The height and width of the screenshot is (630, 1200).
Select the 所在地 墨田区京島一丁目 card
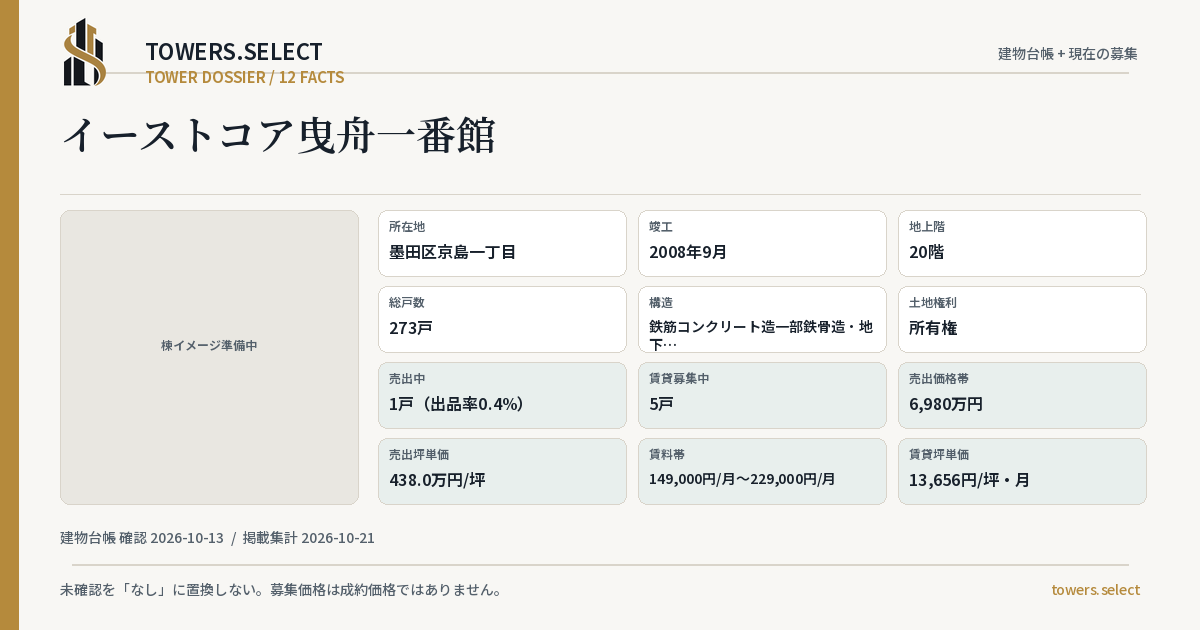click(x=502, y=243)
